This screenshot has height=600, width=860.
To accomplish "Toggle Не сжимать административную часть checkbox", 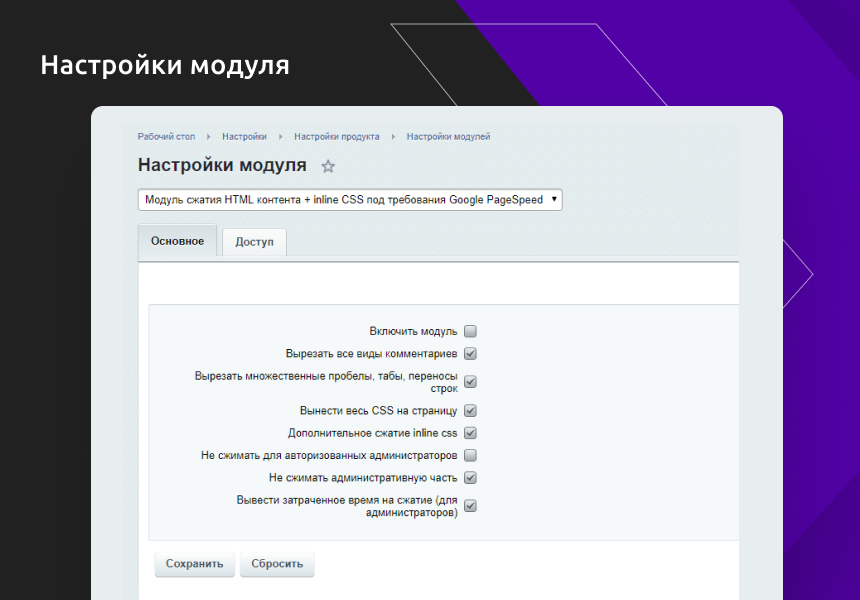I will pyautogui.click(x=470, y=477).
